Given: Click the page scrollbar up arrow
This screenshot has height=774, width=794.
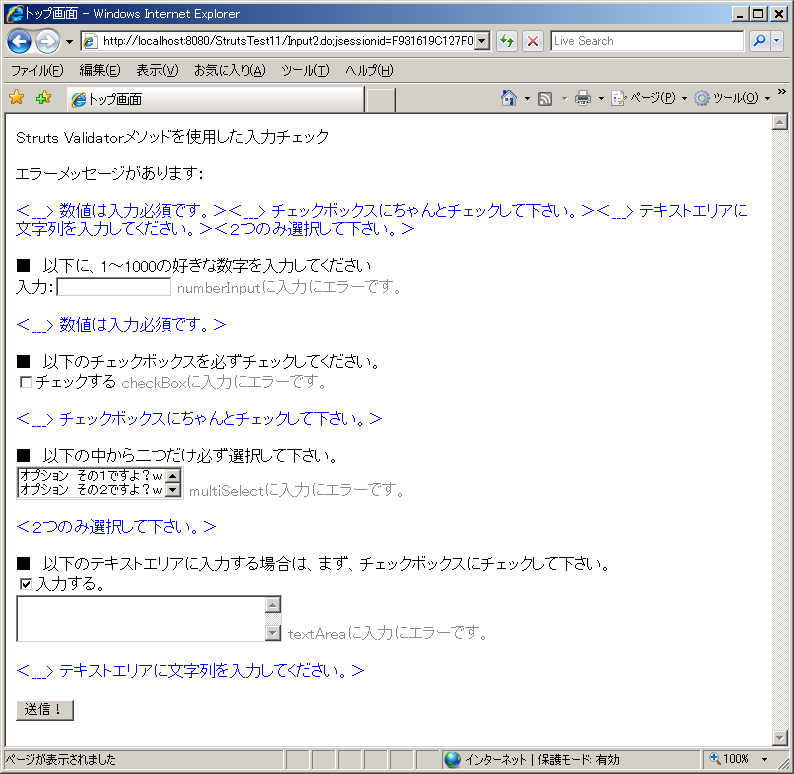Looking at the screenshot, I should click(779, 122).
